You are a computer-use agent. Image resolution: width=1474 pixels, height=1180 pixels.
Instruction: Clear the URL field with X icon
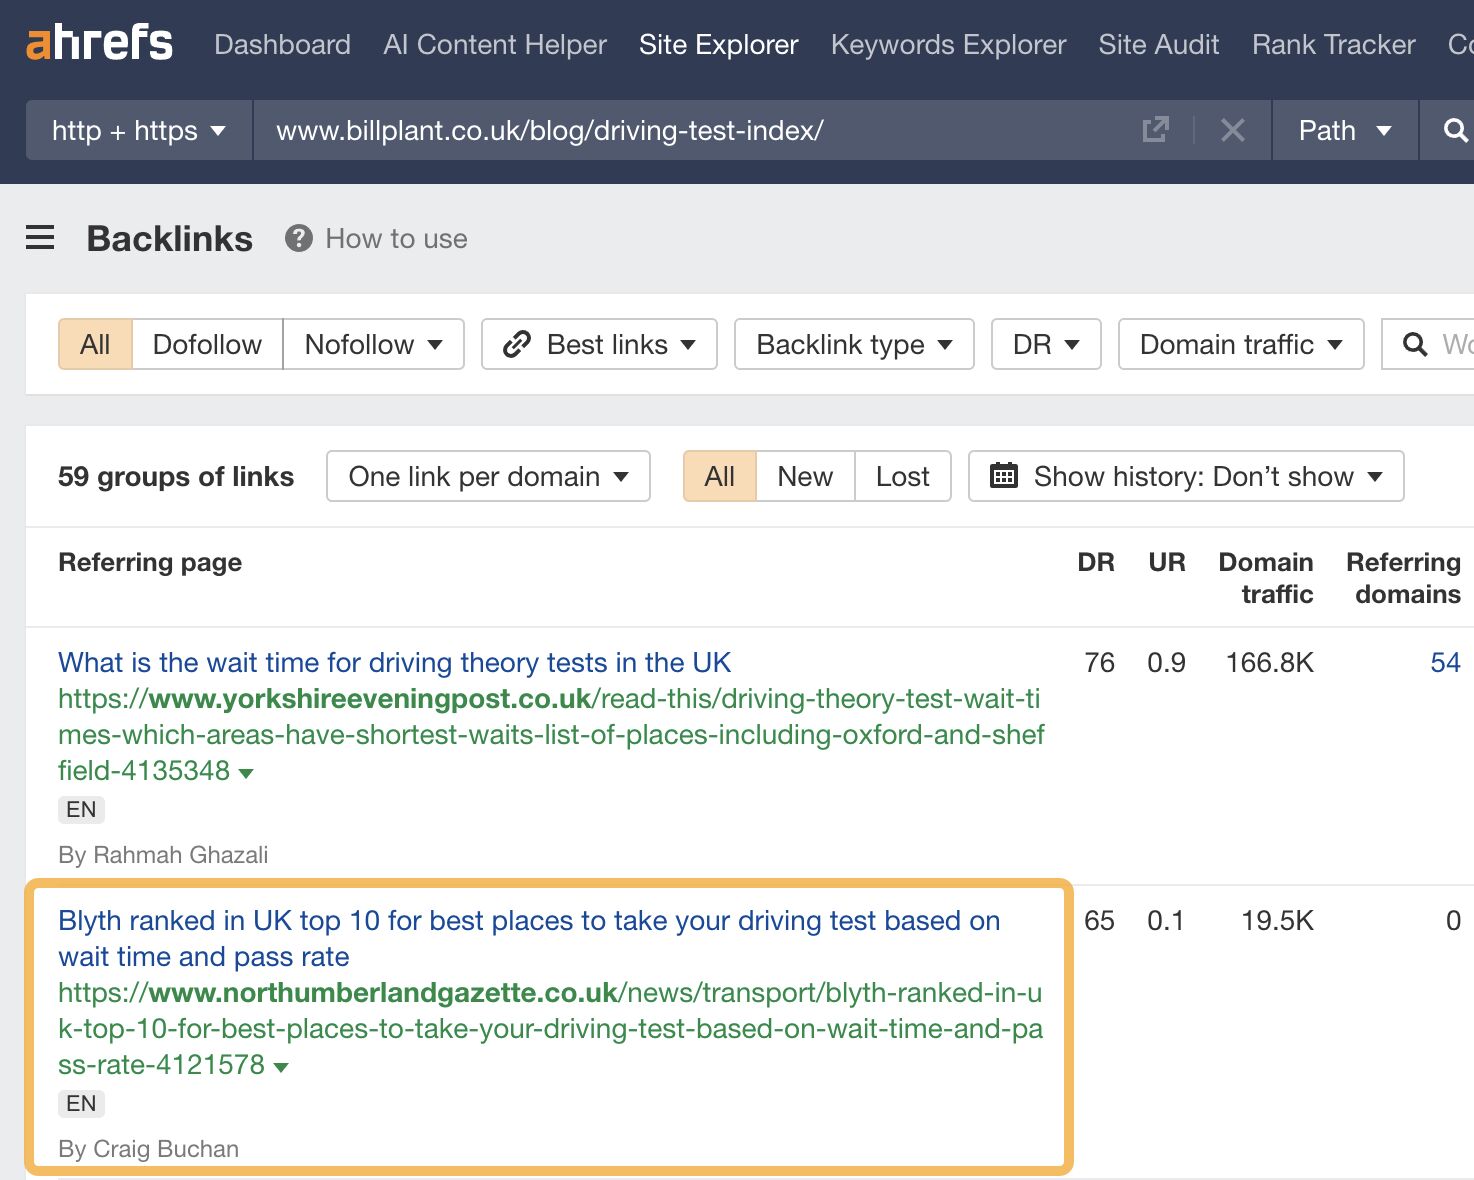(x=1232, y=130)
